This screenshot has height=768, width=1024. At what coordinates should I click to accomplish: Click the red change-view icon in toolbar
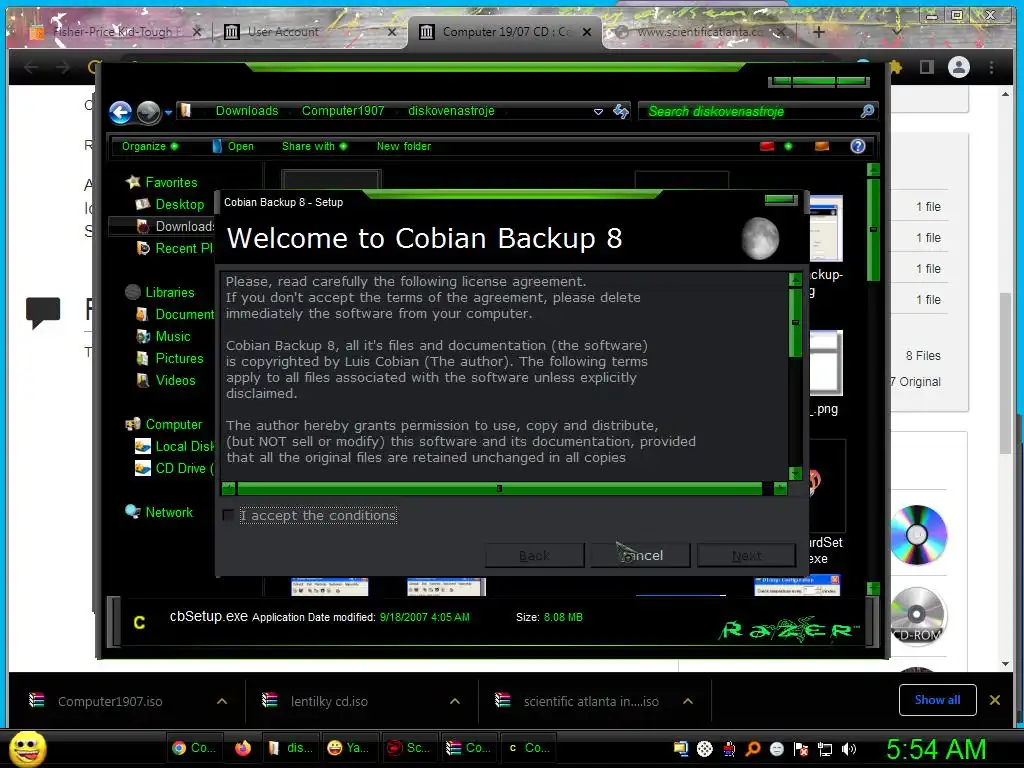pos(767,146)
